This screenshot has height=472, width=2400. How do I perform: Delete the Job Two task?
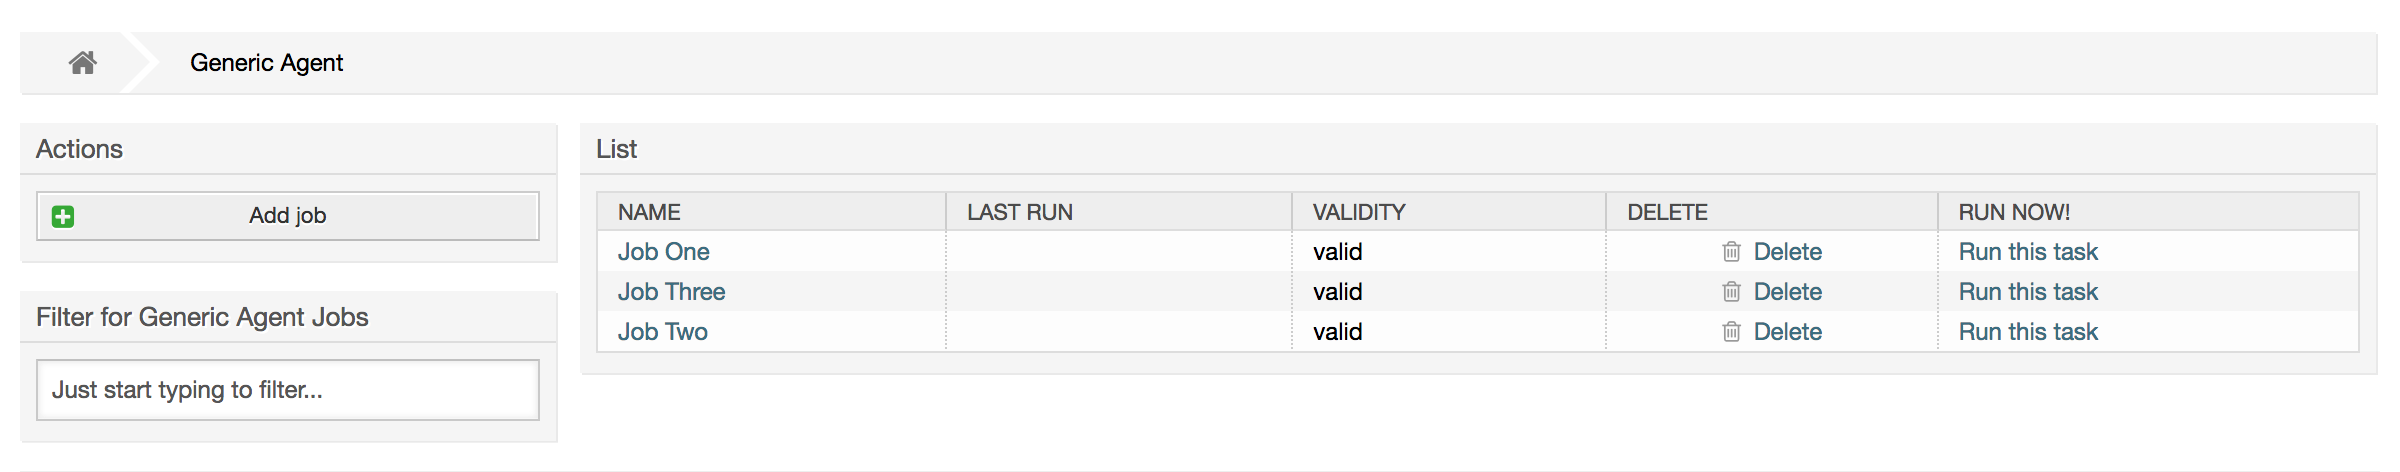tap(1787, 332)
